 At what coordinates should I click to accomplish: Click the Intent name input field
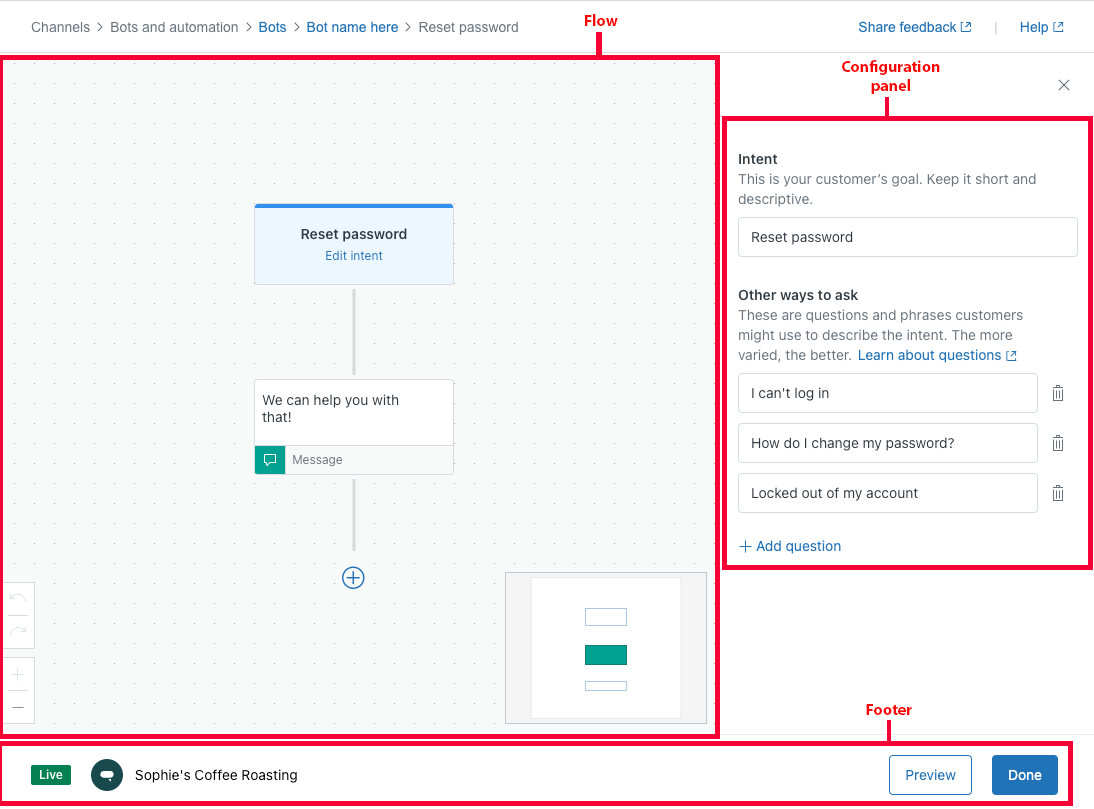click(907, 237)
